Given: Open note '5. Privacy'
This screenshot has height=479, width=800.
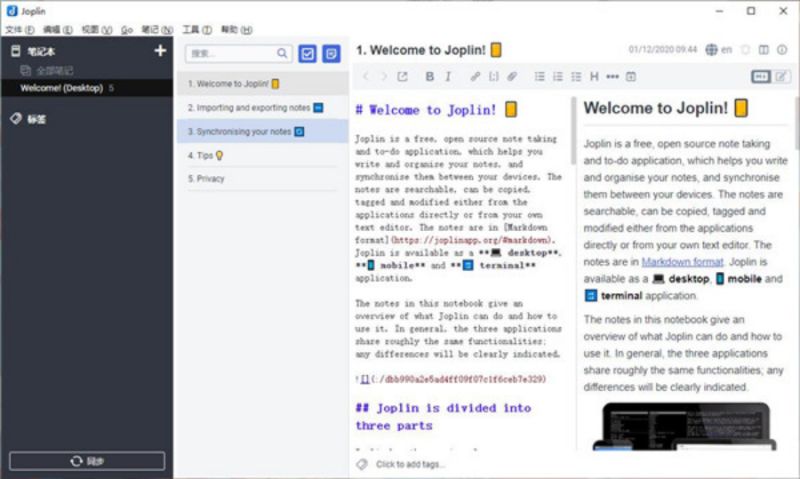Looking at the screenshot, I should [x=263, y=179].
